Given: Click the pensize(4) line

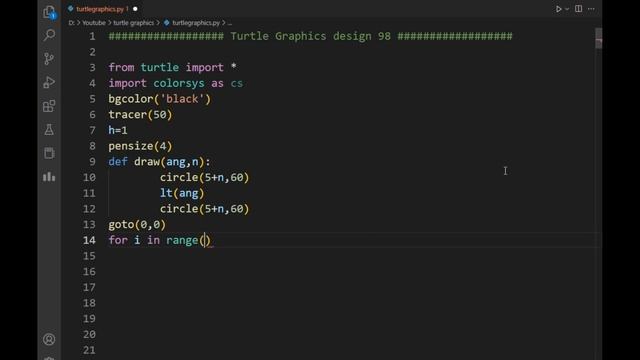Looking at the screenshot, I should tap(140, 146).
